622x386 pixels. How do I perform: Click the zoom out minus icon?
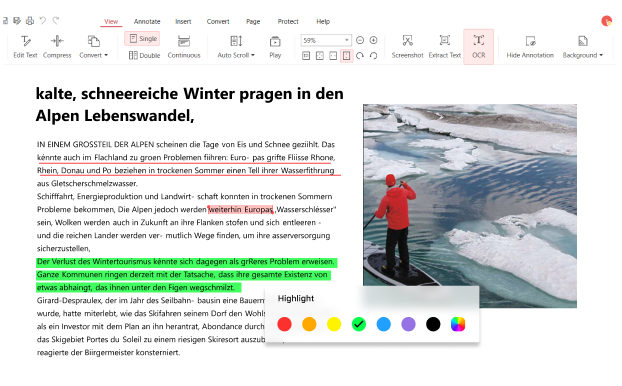click(360, 40)
